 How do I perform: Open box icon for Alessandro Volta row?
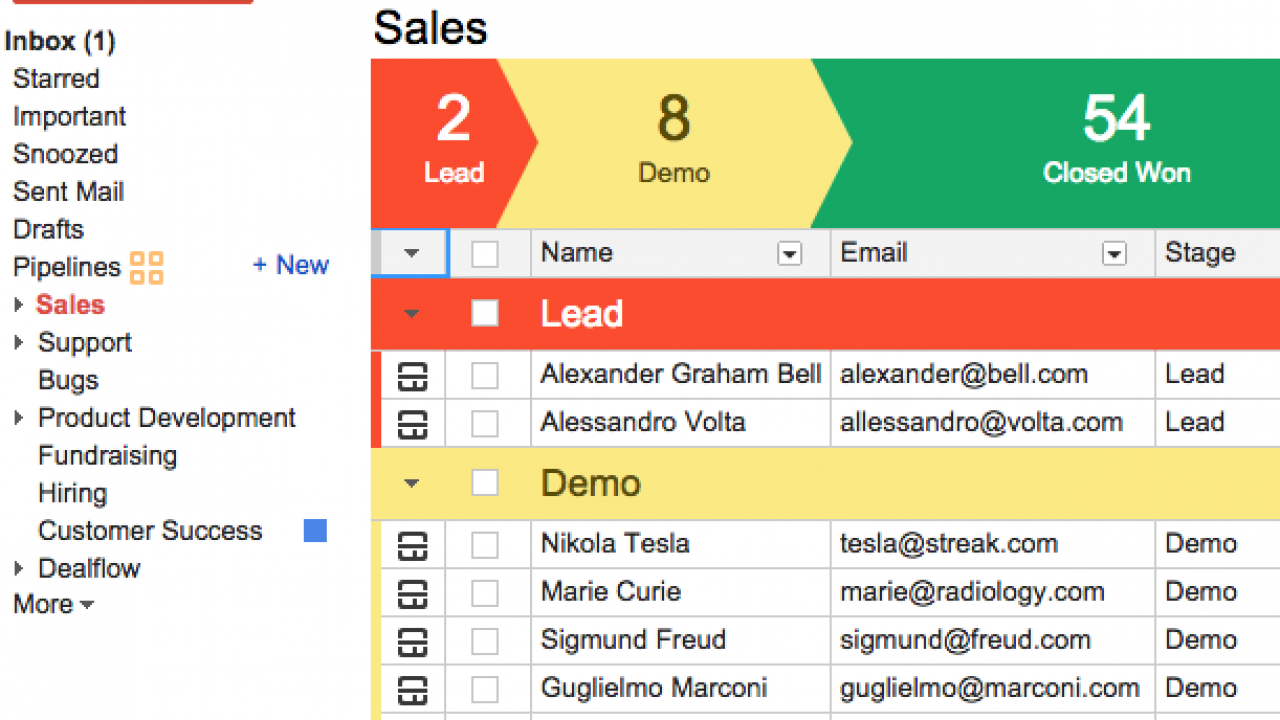tap(413, 423)
